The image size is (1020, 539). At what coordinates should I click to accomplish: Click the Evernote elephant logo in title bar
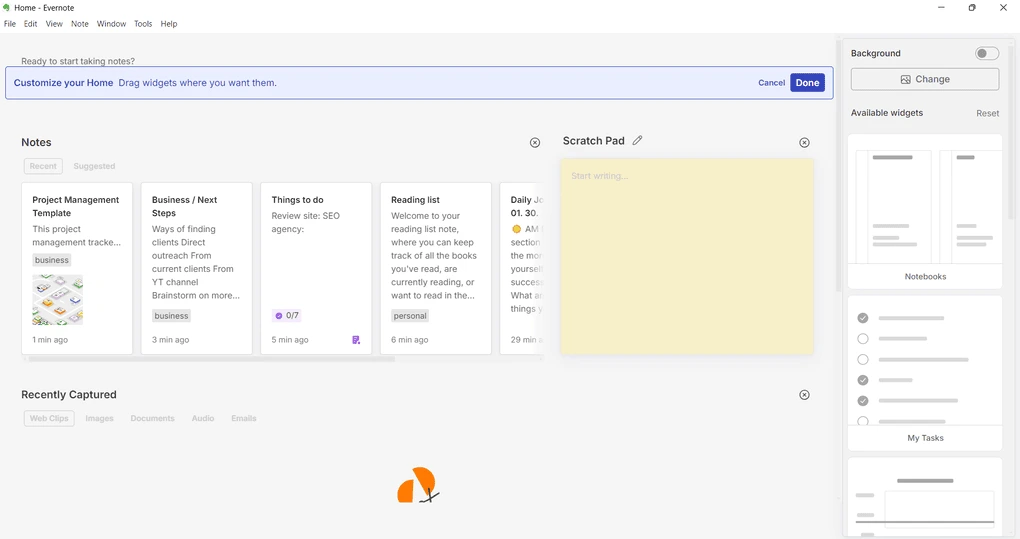(7, 8)
